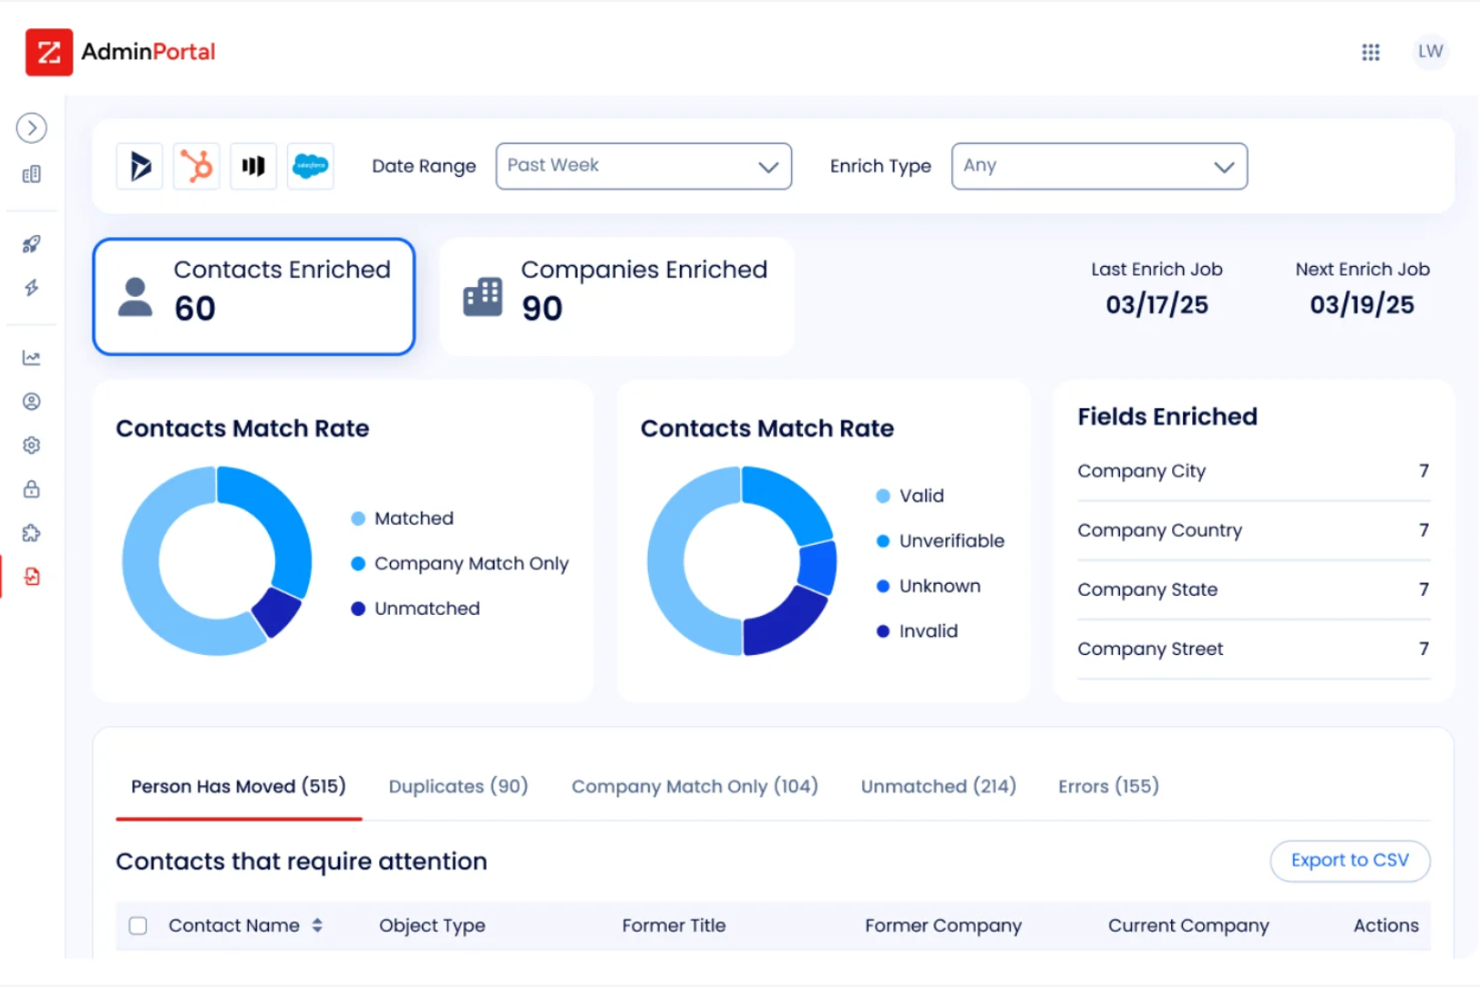Select the Microsoft Dynamics integration icon
The width and height of the screenshot is (1480, 987).
139,166
